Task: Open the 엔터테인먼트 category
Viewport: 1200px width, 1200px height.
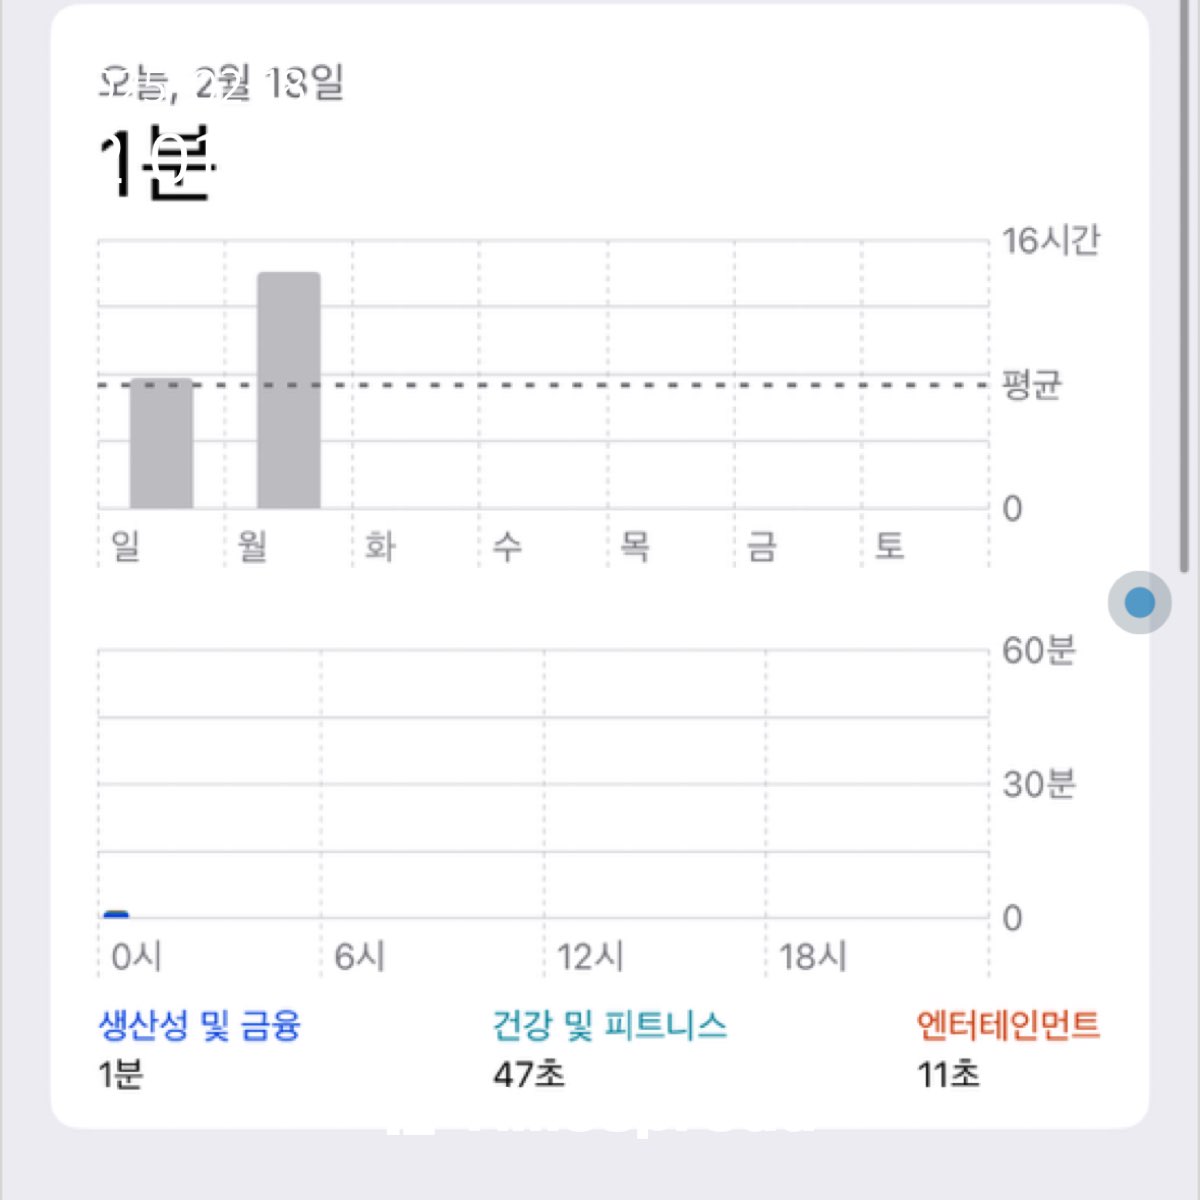Action: click(x=1008, y=1025)
